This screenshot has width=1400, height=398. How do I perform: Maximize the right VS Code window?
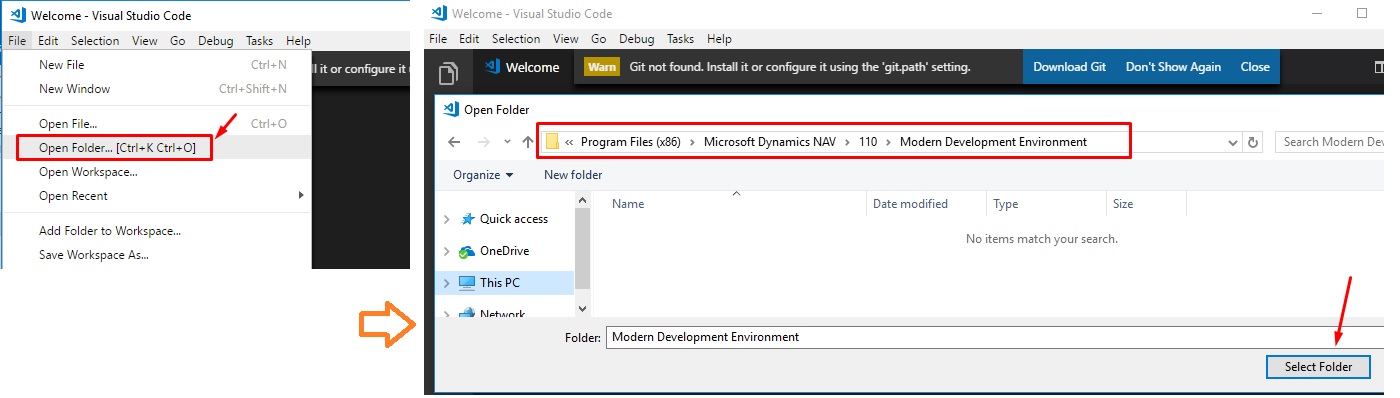click(x=1361, y=13)
